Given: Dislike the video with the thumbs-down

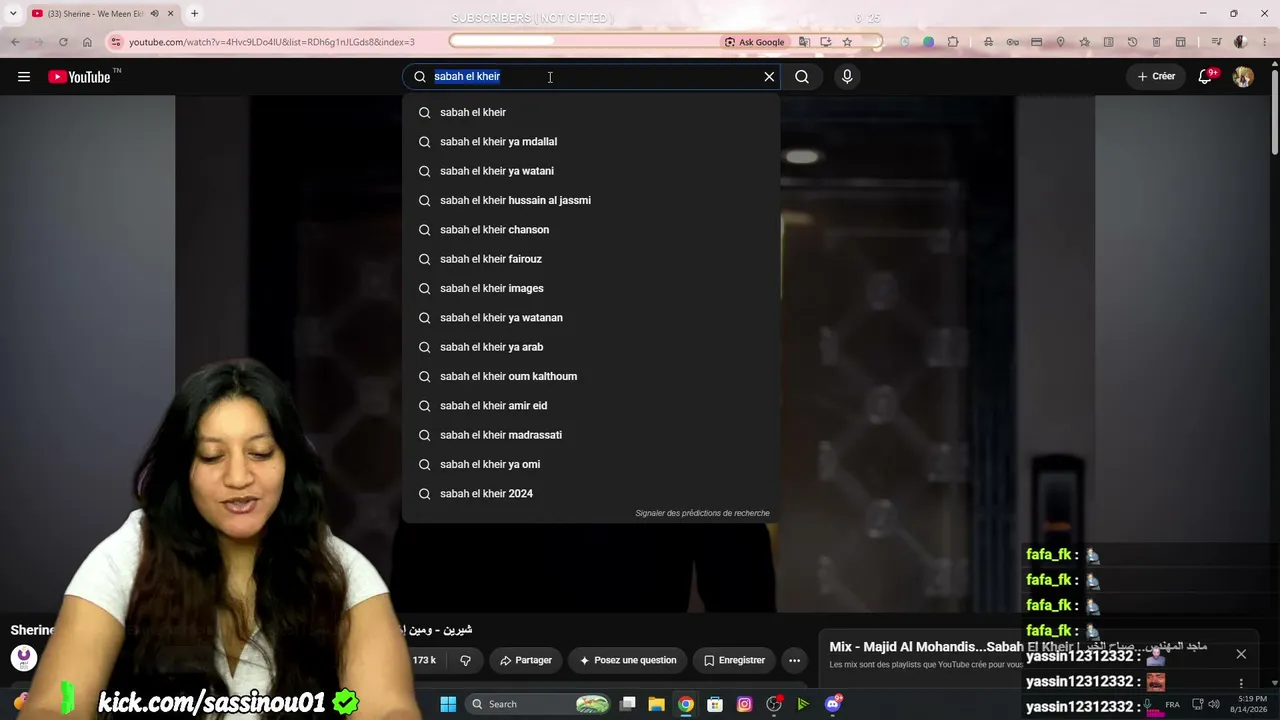Looking at the screenshot, I should 465,660.
